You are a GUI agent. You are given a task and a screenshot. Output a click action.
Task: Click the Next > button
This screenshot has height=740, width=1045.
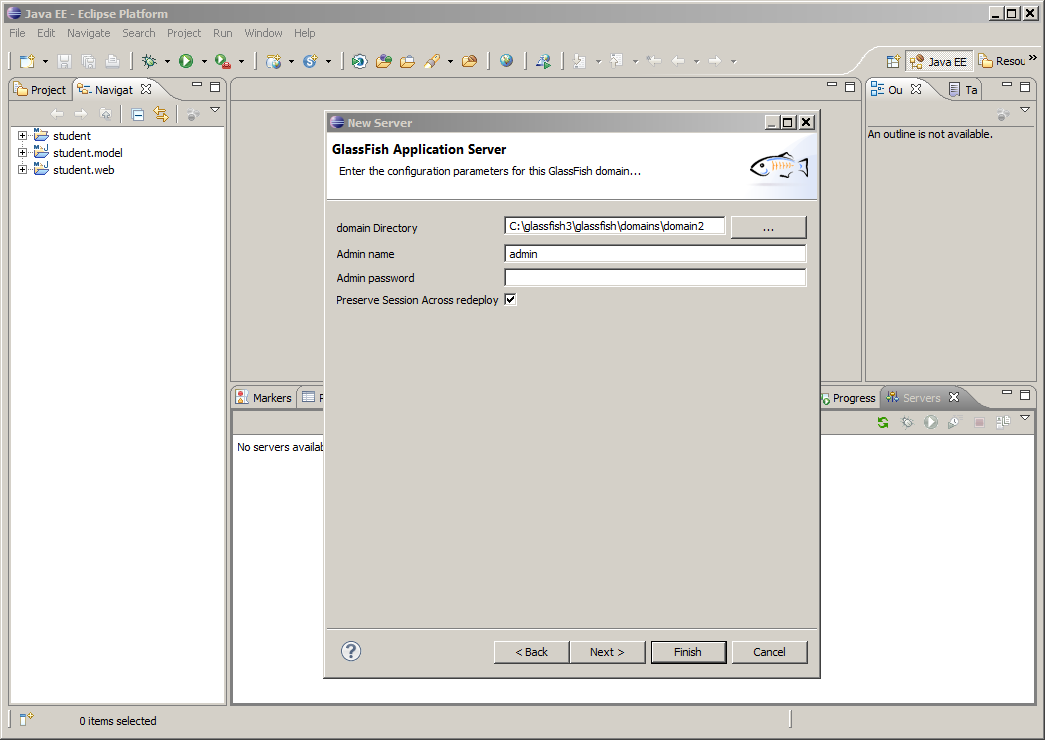coord(607,652)
